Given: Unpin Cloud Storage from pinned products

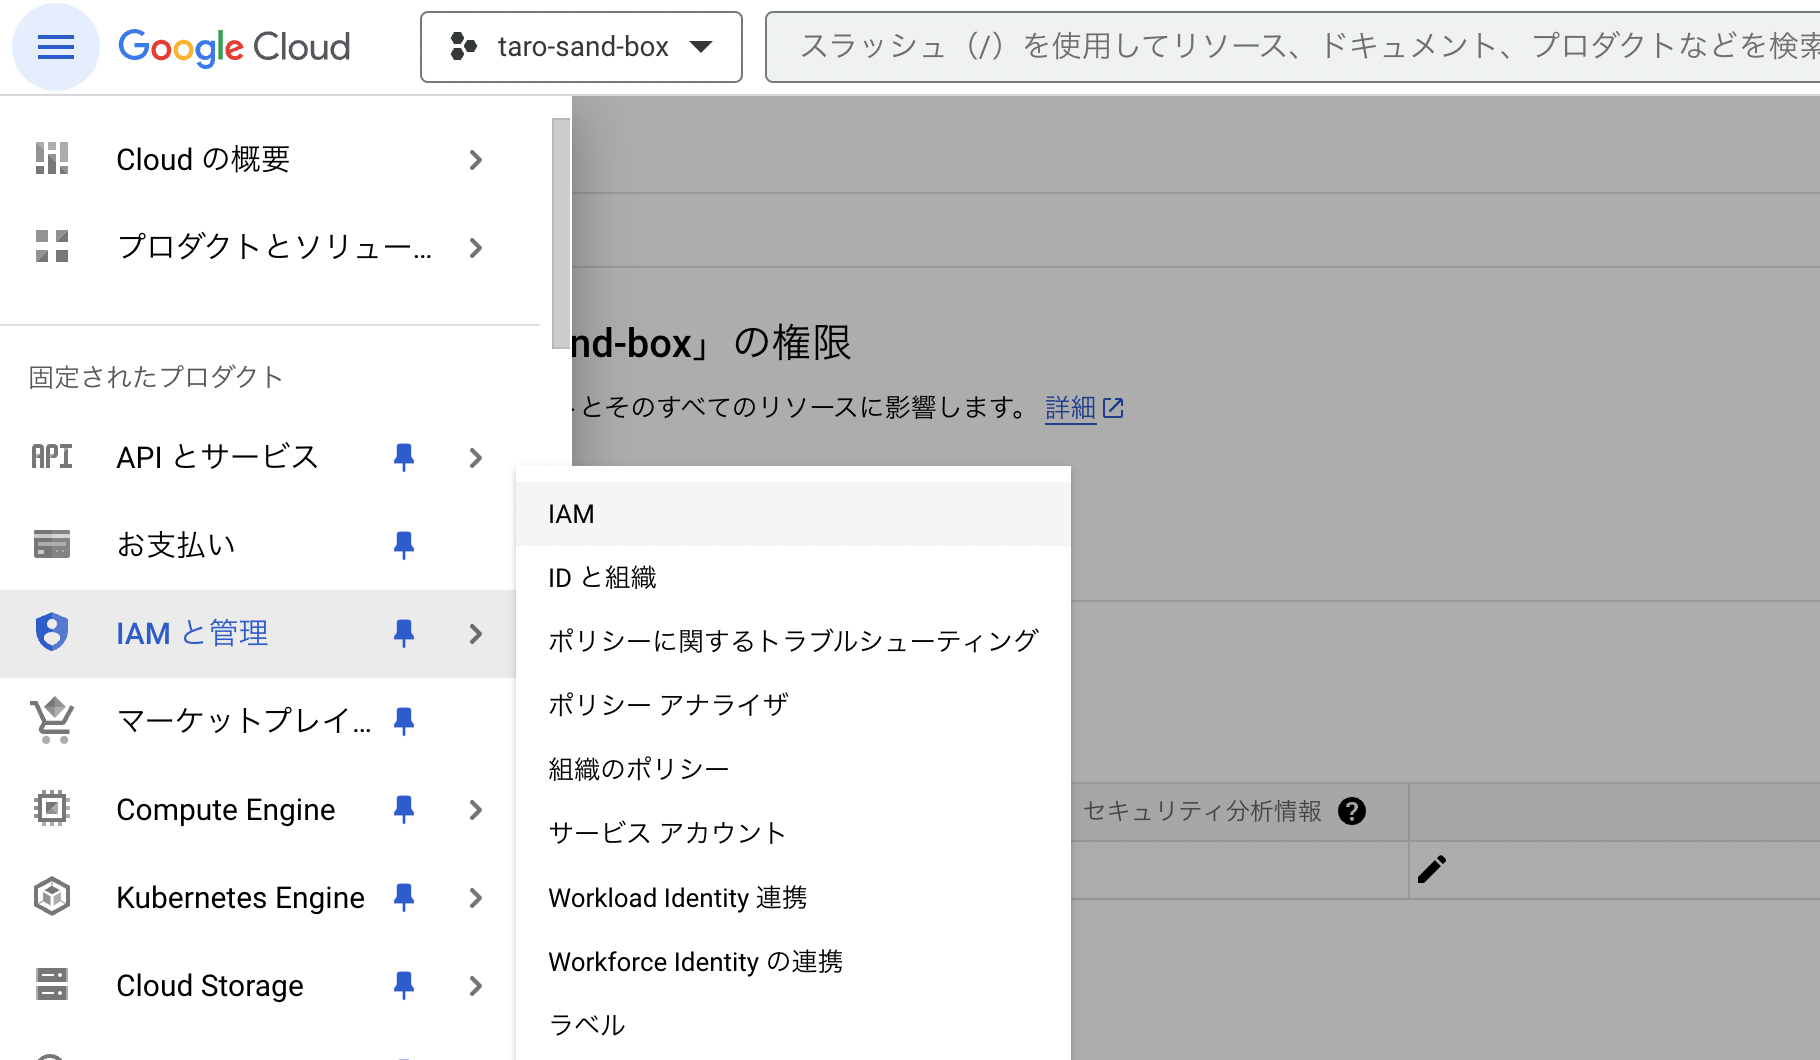Looking at the screenshot, I should 404,985.
